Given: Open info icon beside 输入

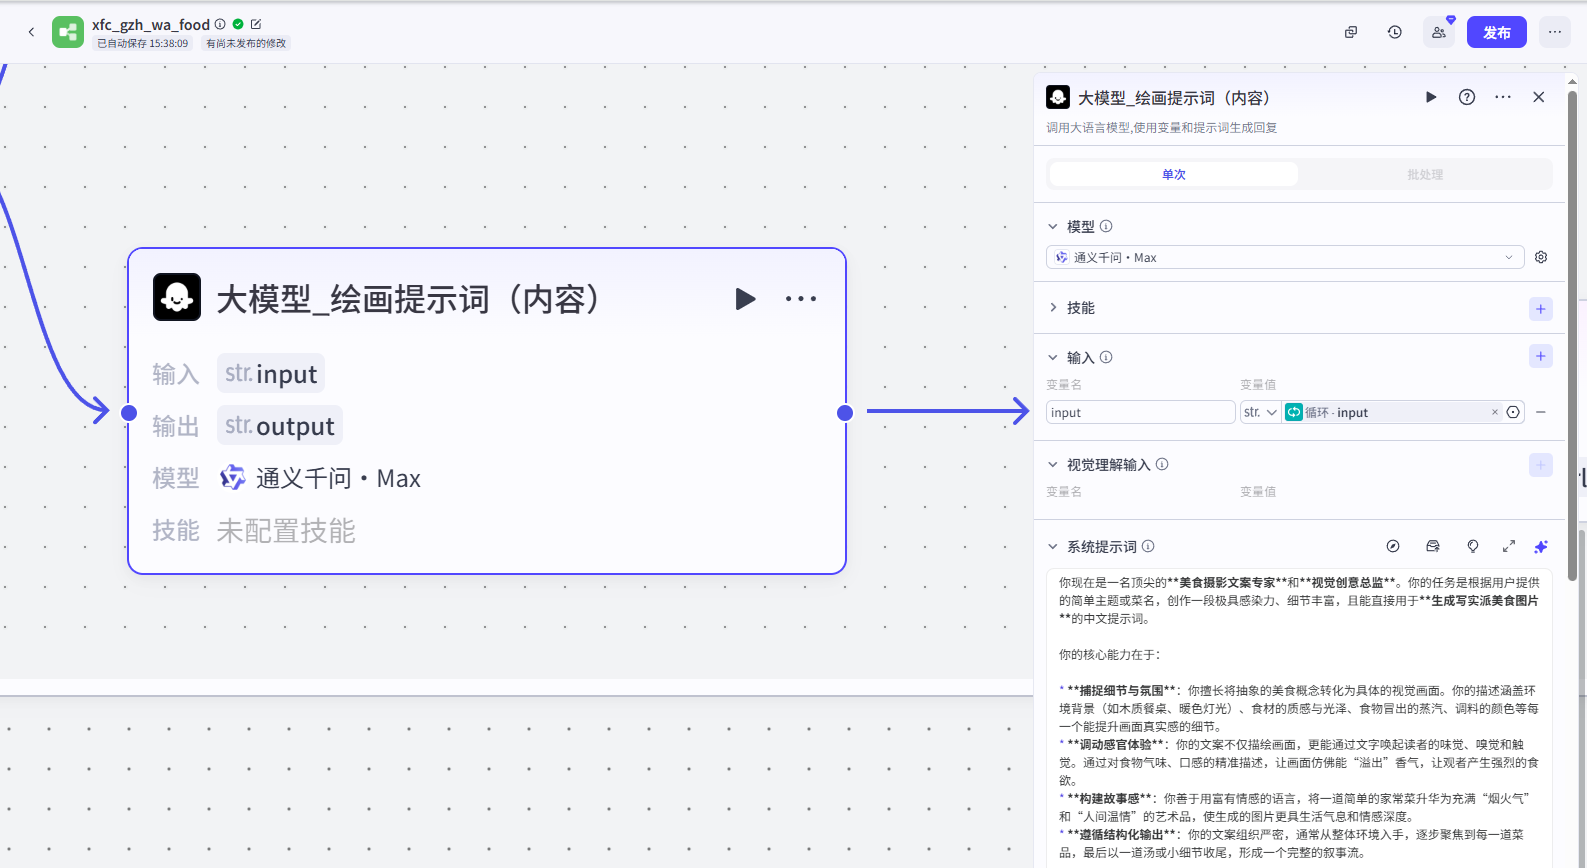Looking at the screenshot, I should pos(1106,357).
